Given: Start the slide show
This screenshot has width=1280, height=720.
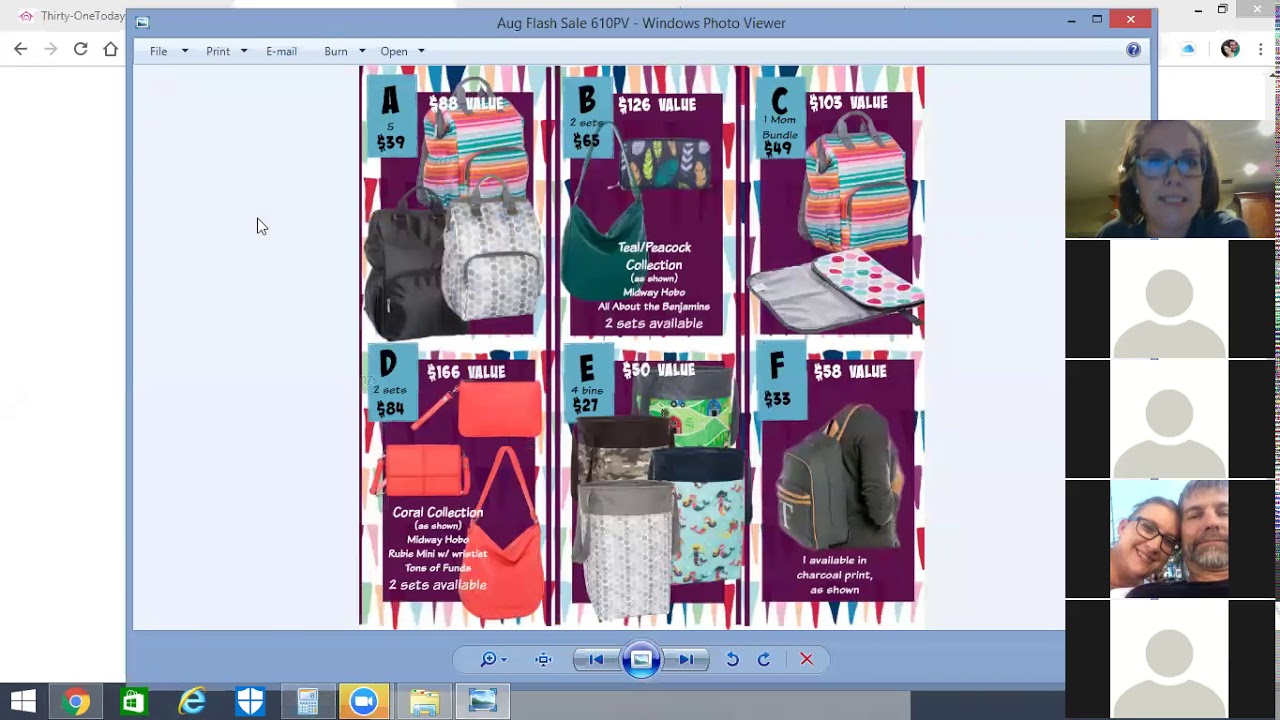Looking at the screenshot, I should pyautogui.click(x=641, y=659).
